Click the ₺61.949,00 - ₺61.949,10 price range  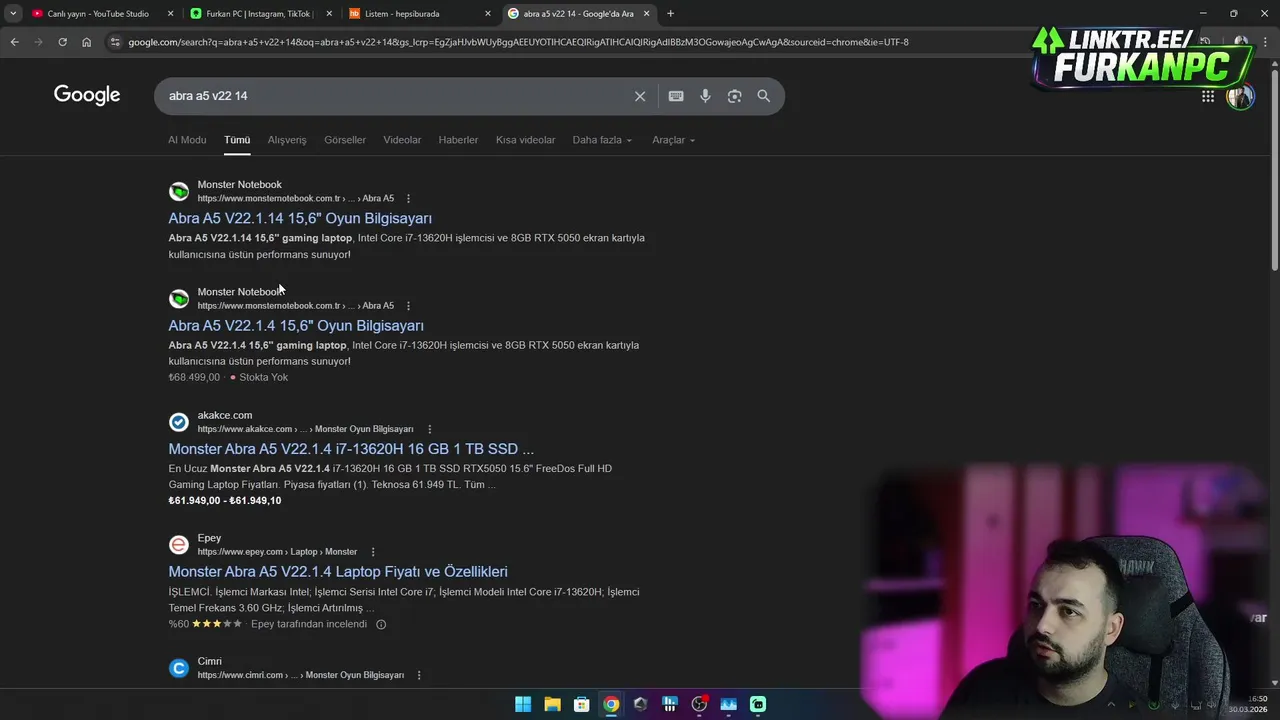click(225, 501)
